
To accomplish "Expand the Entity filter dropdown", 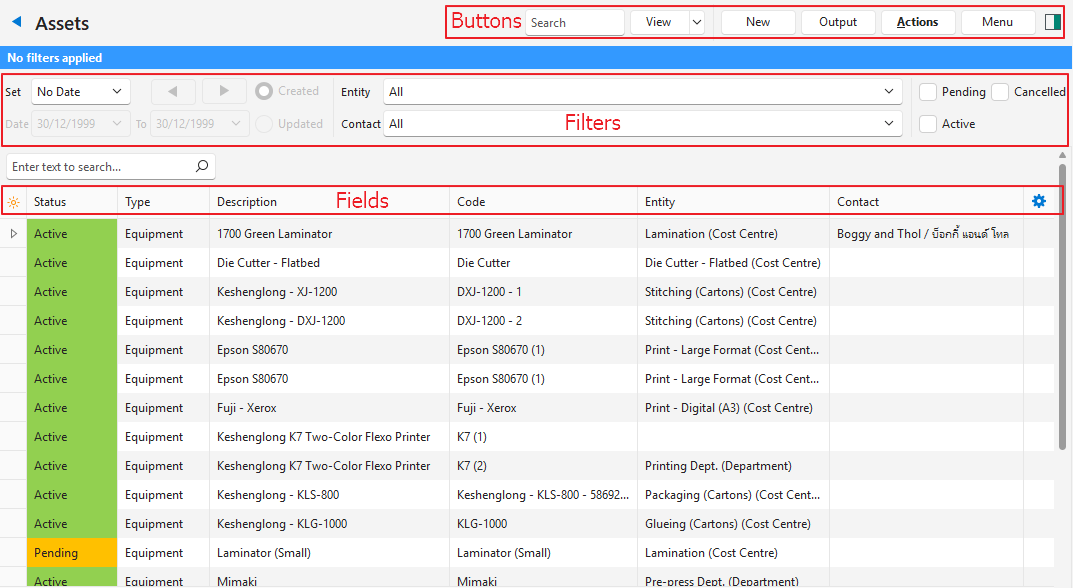I will click(x=889, y=92).
